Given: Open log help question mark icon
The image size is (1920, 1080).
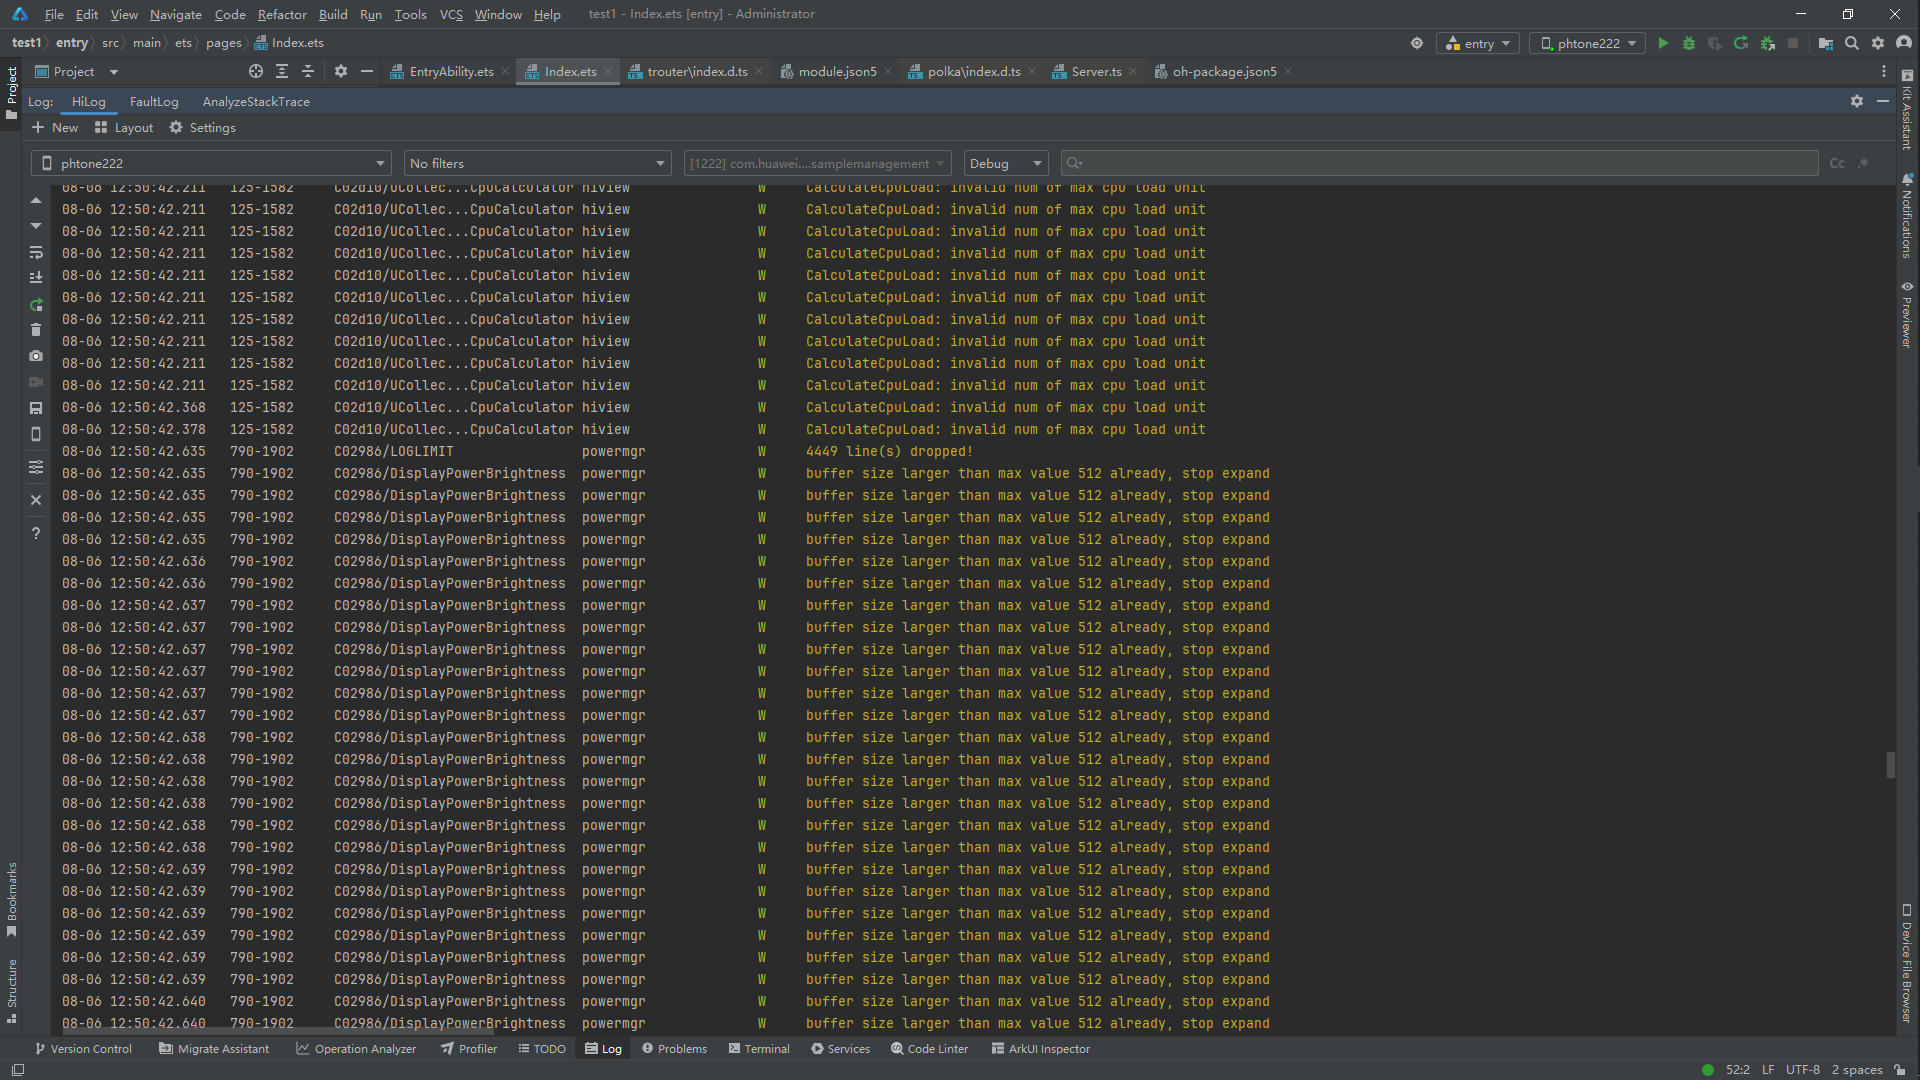Looking at the screenshot, I should 36,533.
